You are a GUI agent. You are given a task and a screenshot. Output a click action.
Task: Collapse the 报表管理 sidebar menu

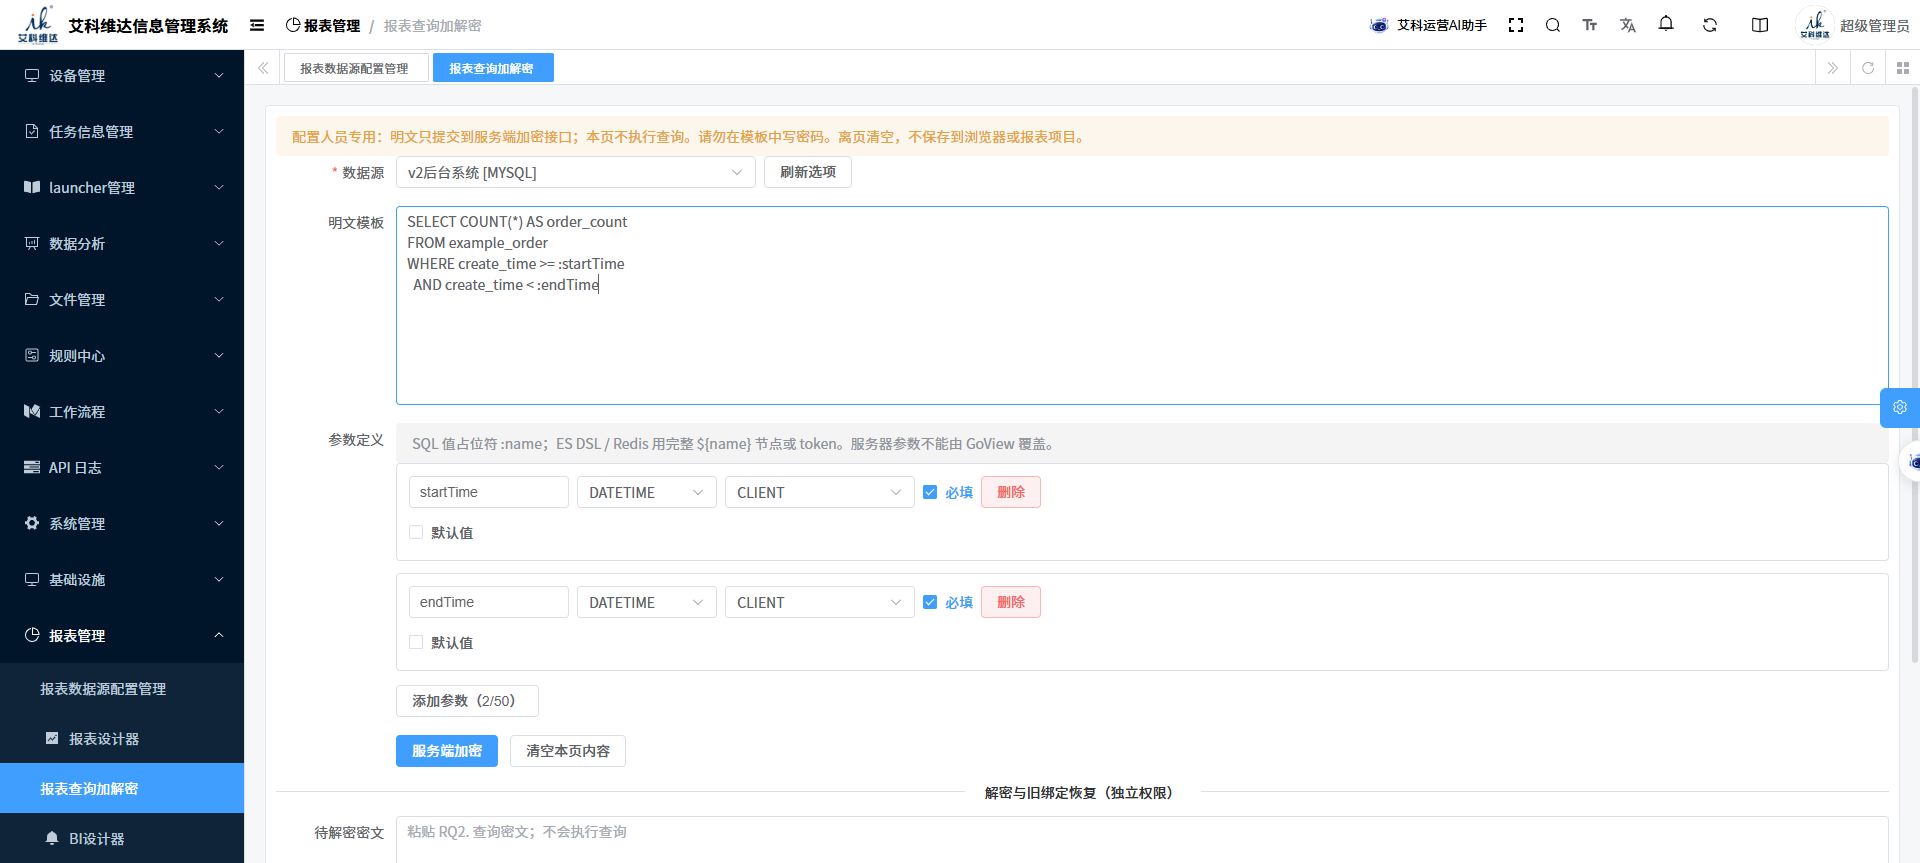coord(122,635)
